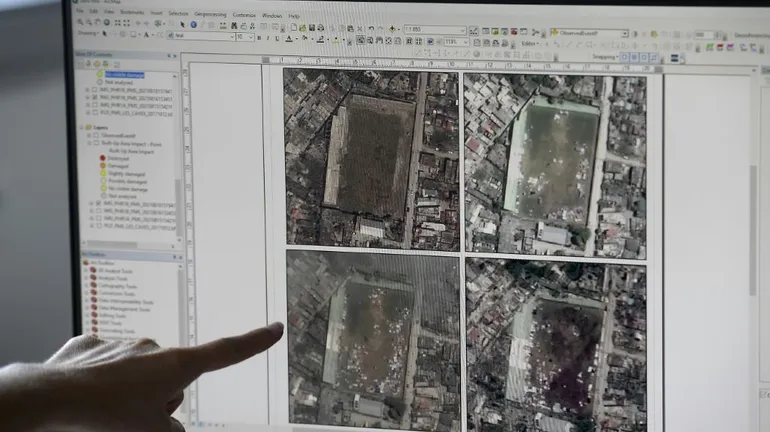Open the Editor toolbar menu button
The image size is (770, 432).
(531, 44)
